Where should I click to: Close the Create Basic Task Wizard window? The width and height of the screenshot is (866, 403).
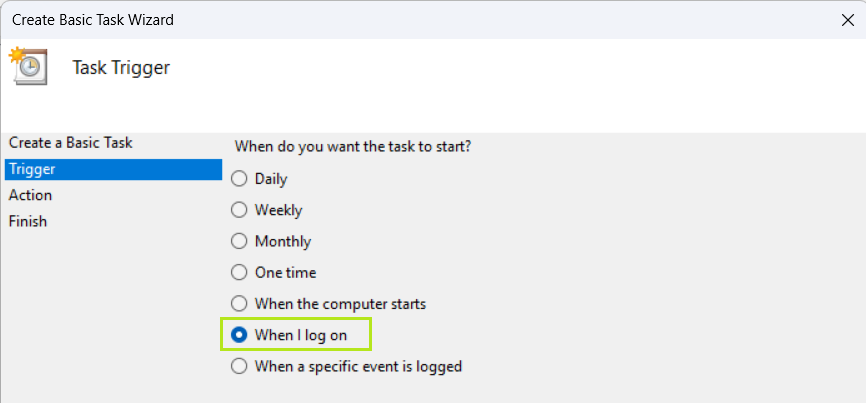tap(848, 19)
